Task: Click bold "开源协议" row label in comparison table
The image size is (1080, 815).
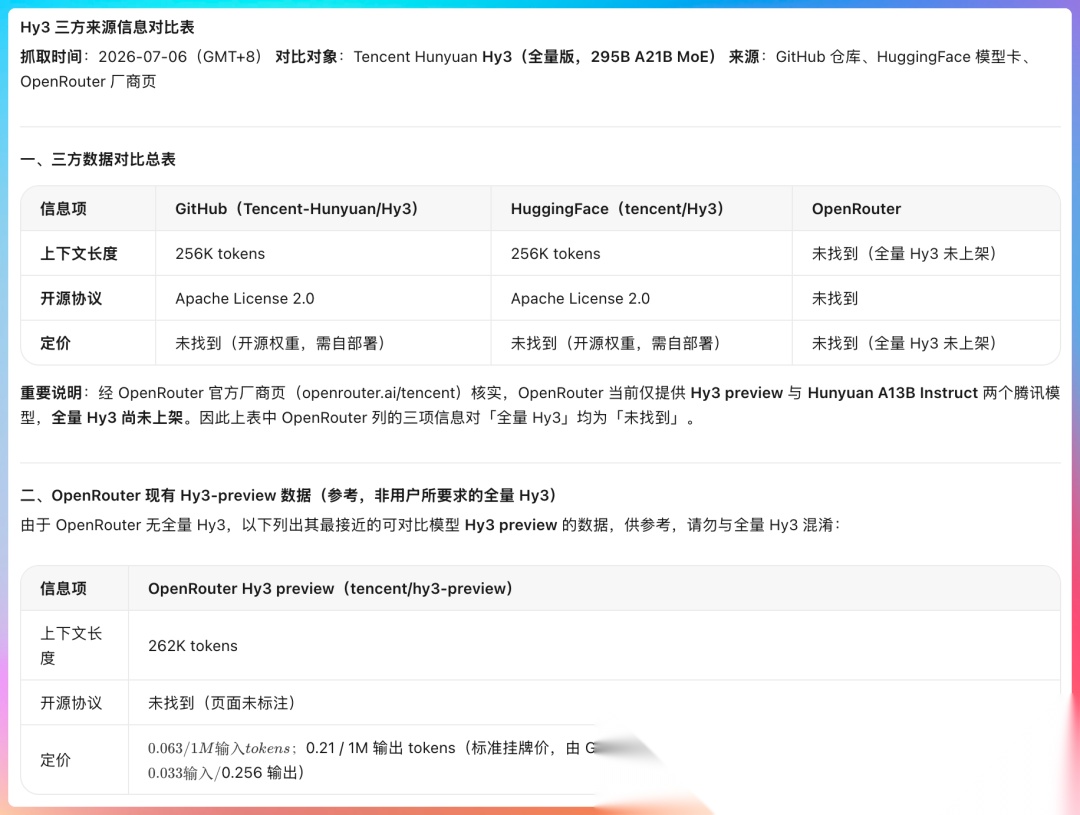Action: (71, 298)
